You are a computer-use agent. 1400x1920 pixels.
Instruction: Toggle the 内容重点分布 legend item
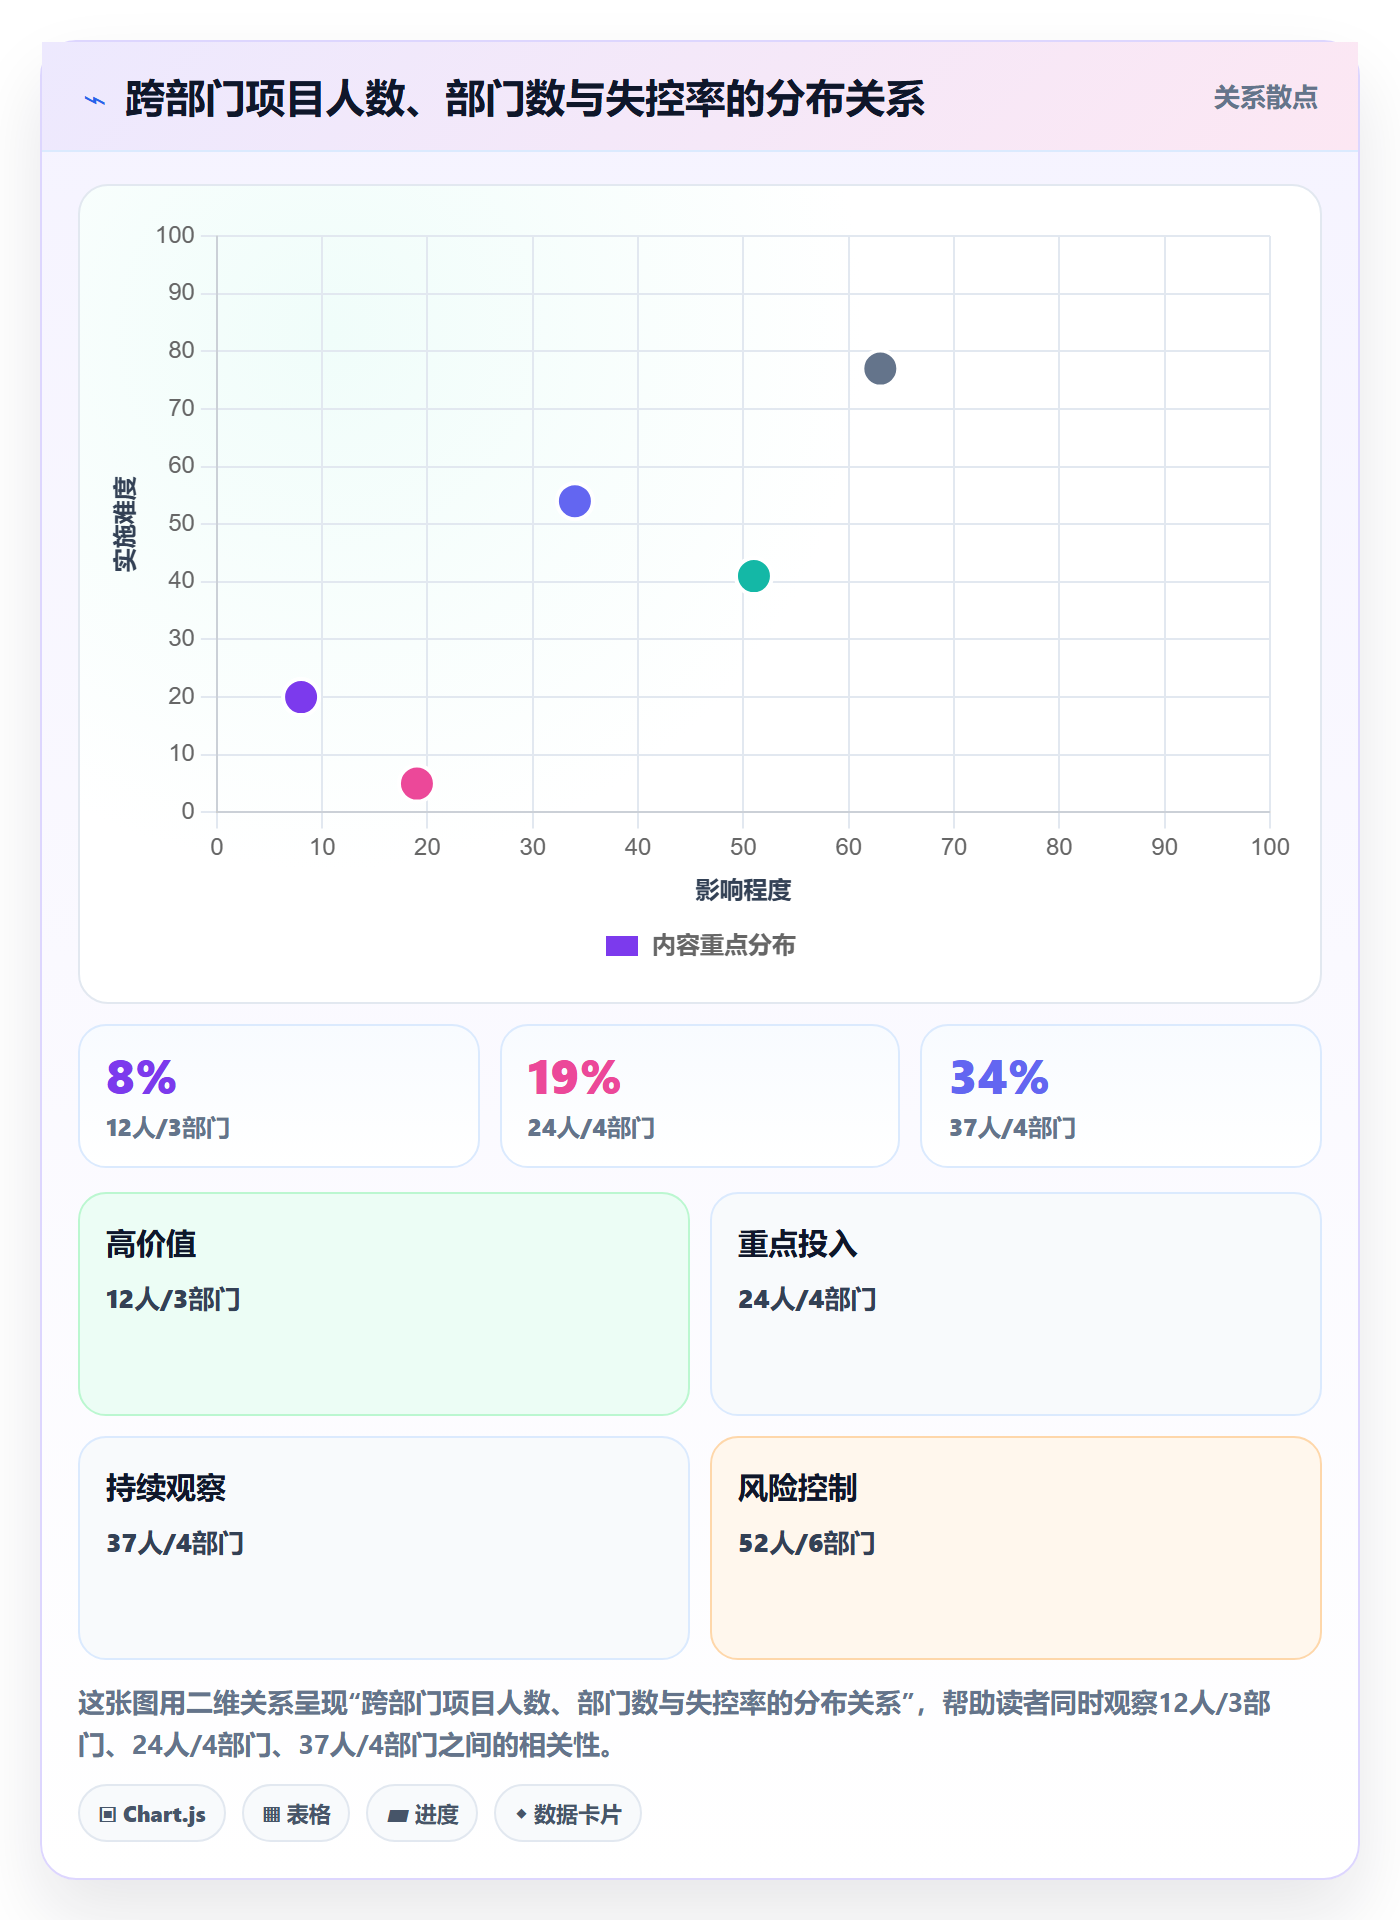point(700,946)
